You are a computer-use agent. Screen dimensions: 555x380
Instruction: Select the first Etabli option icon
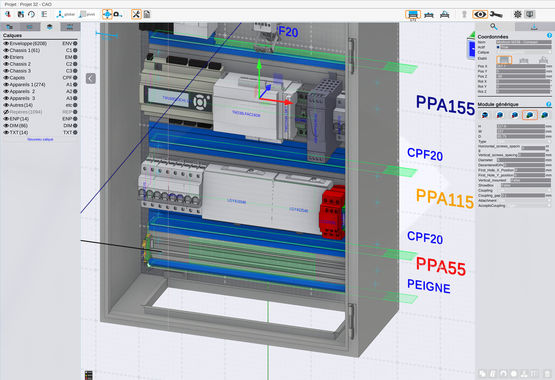click(504, 60)
